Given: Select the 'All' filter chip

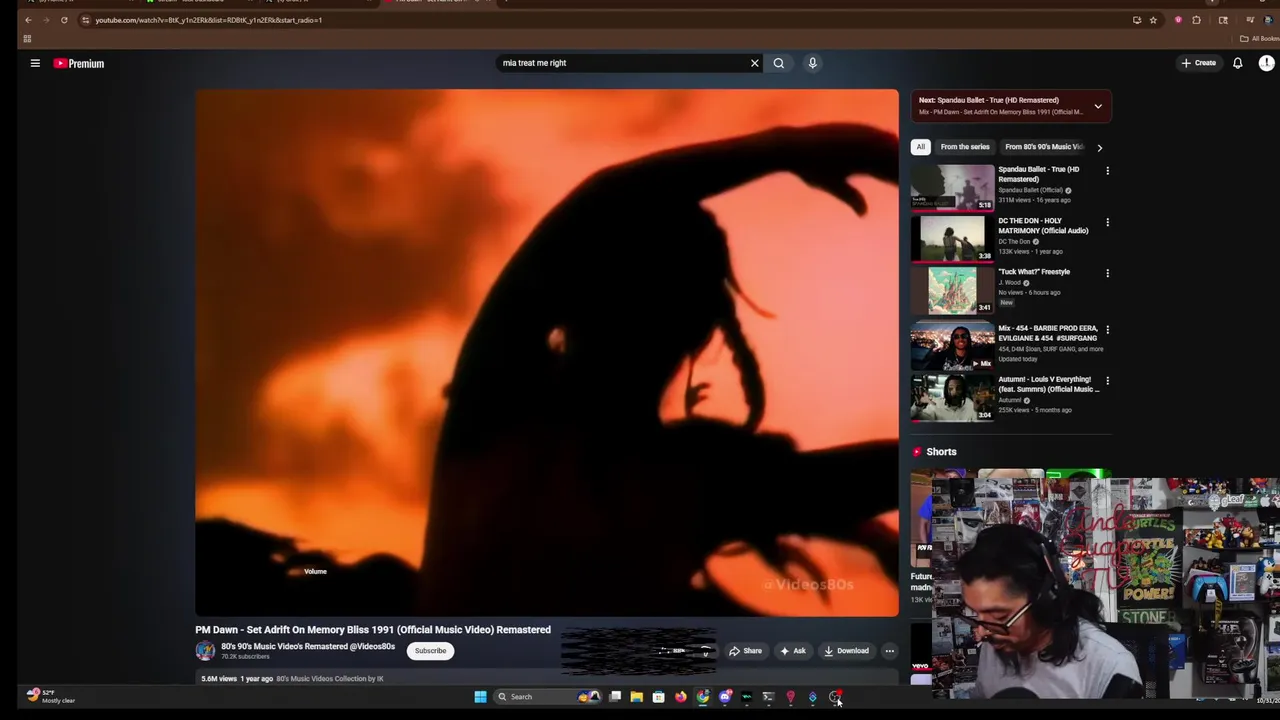Looking at the screenshot, I should coord(921,147).
